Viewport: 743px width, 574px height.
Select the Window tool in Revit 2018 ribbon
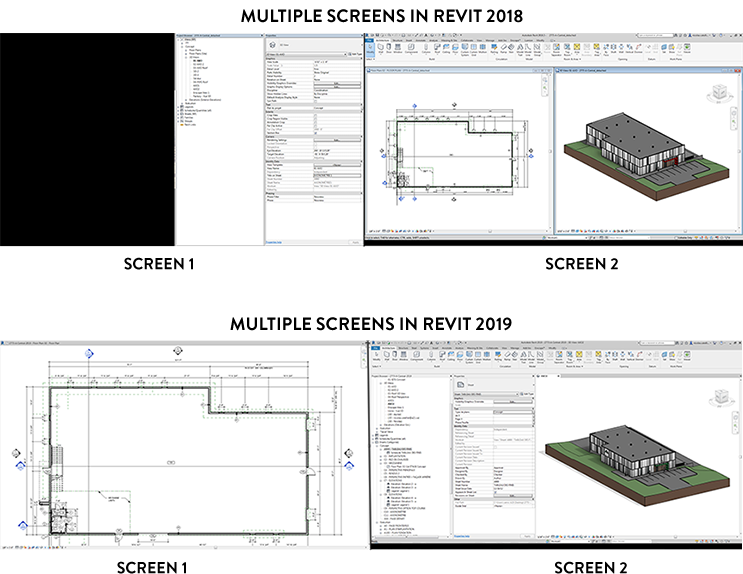pyautogui.click(x=398, y=49)
